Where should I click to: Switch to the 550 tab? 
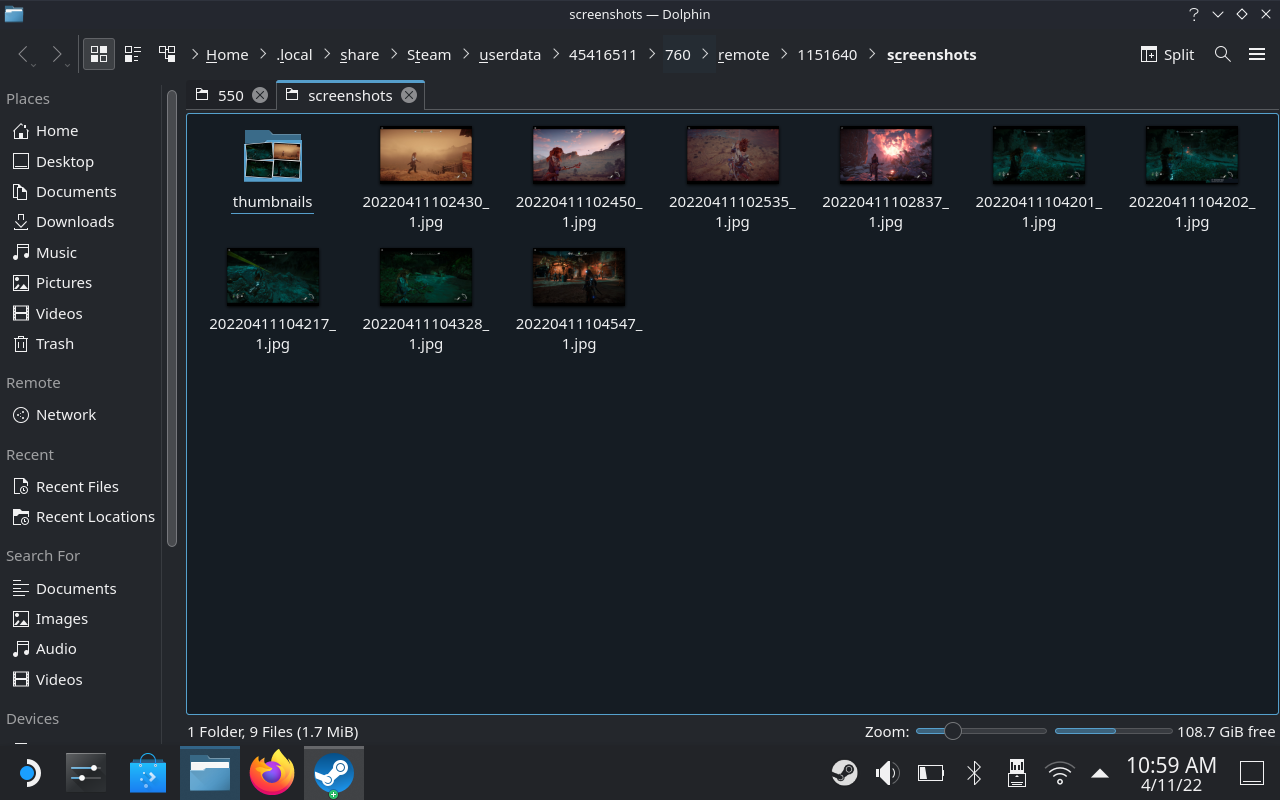[x=228, y=95]
